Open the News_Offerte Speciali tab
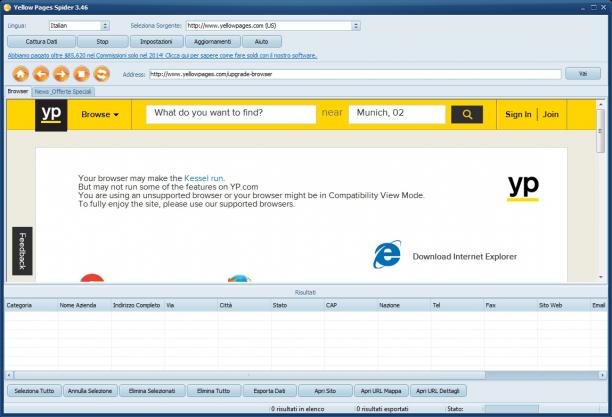The image size is (612, 417). 63,92
